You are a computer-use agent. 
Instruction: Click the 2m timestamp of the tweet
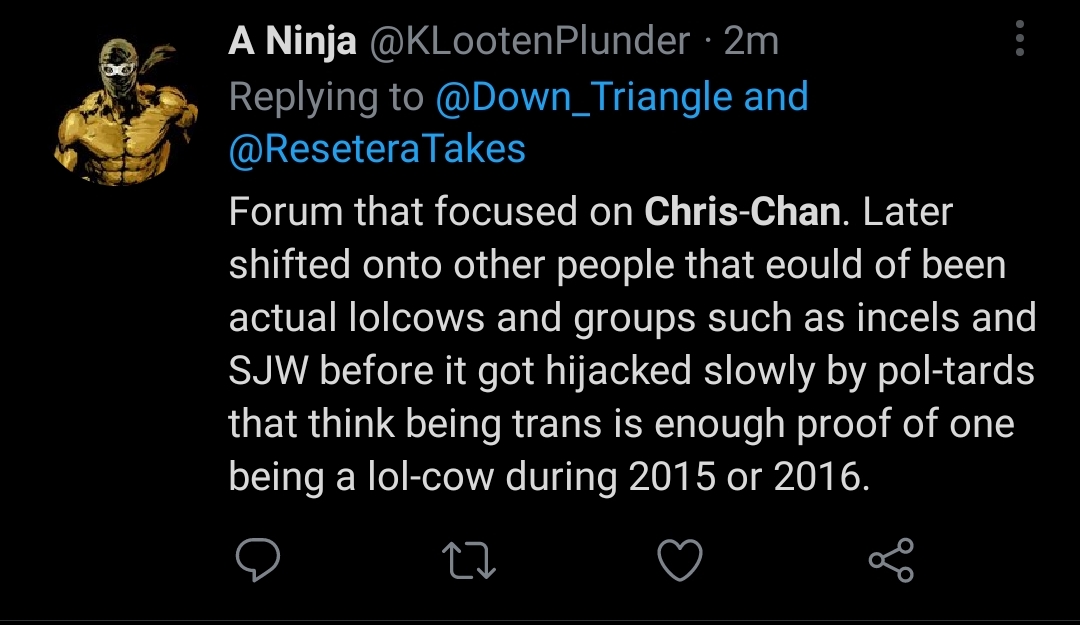click(750, 41)
